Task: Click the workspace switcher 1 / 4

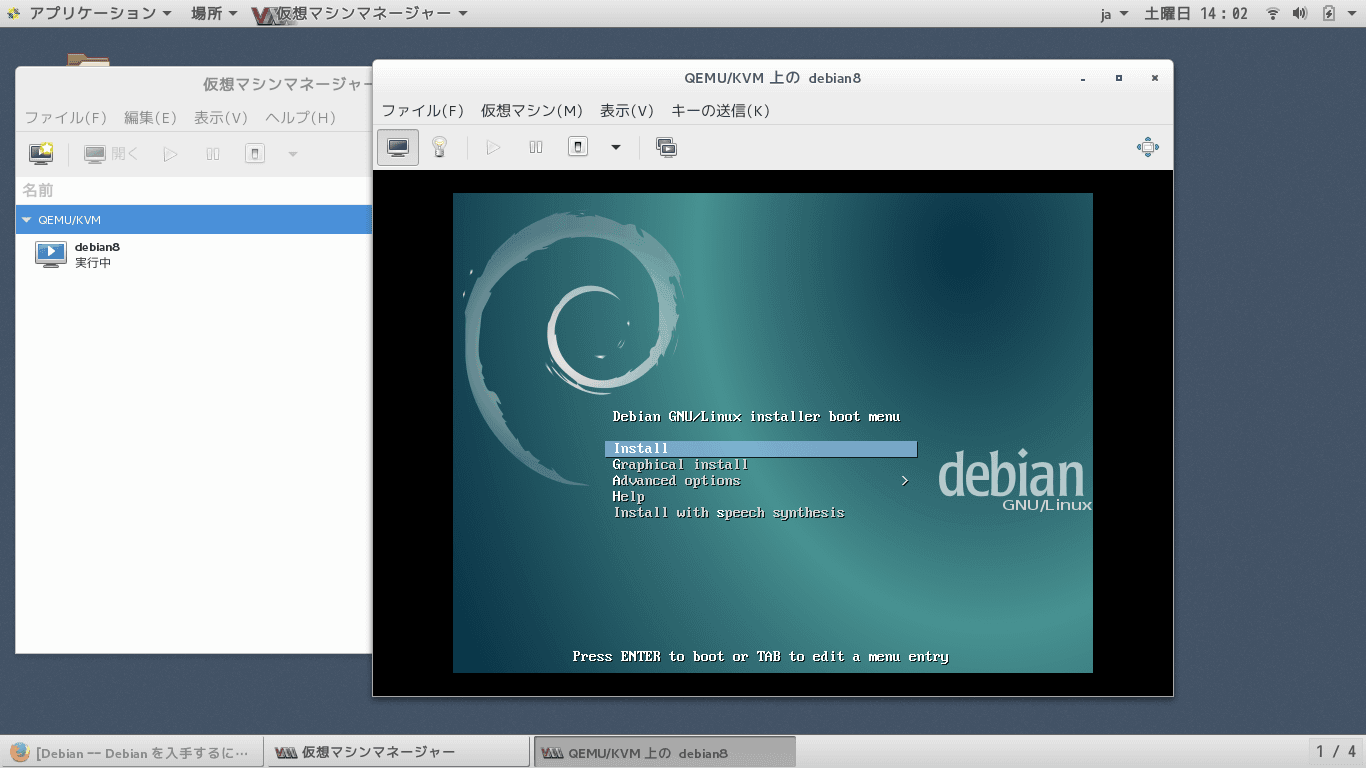Action: 1336,751
